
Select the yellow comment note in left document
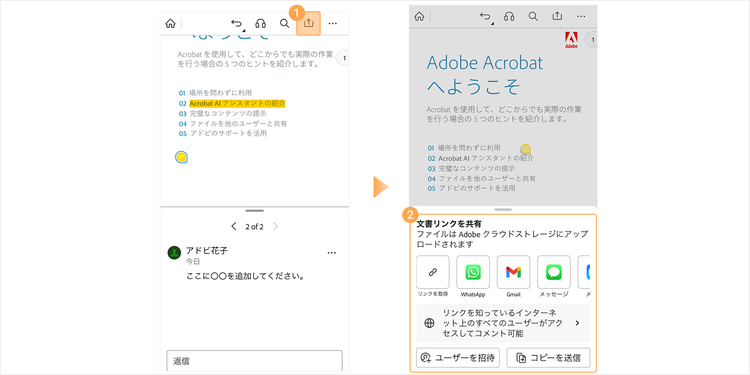coord(181,157)
